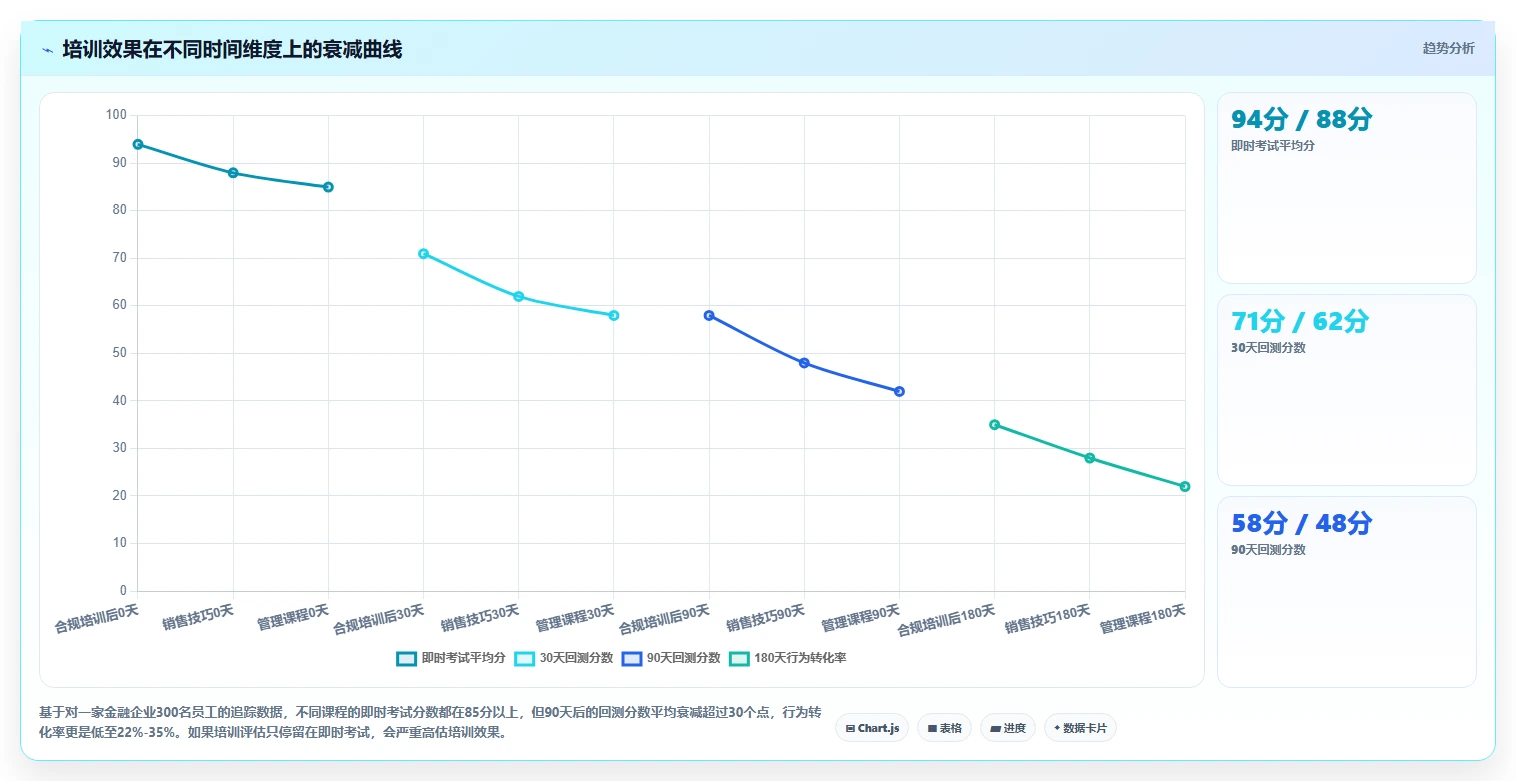Click the 62 data point at 销售技巧30天
Screen dimensions: 1516x781
pyautogui.click(x=519, y=296)
